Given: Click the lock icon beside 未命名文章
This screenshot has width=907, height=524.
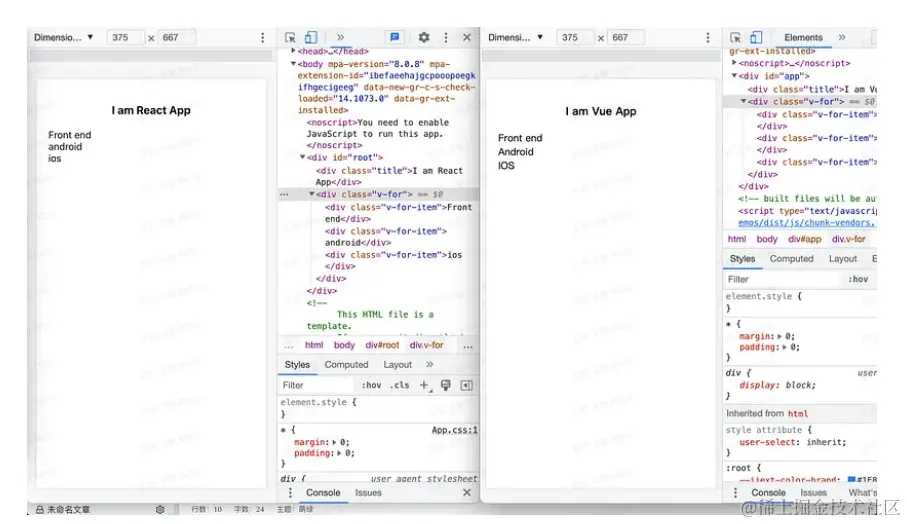Looking at the screenshot, I should point(40,510).
